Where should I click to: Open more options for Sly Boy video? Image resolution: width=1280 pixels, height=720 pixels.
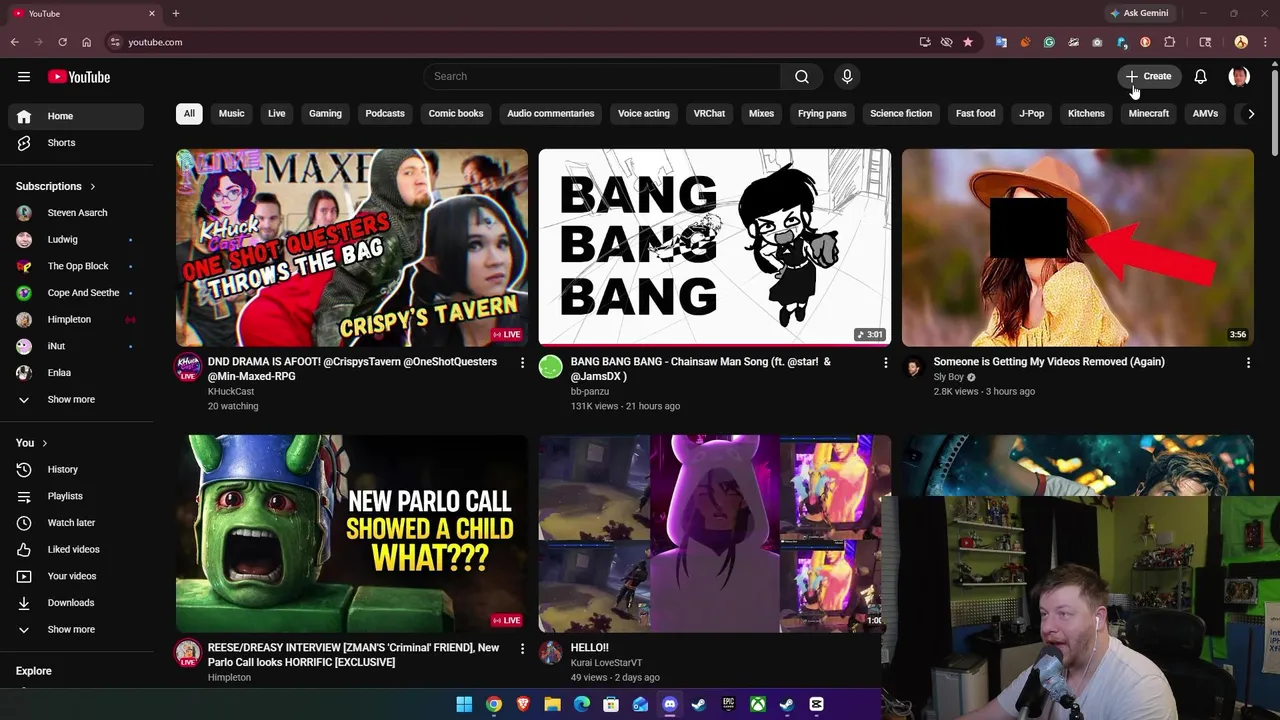point(1248,363)
